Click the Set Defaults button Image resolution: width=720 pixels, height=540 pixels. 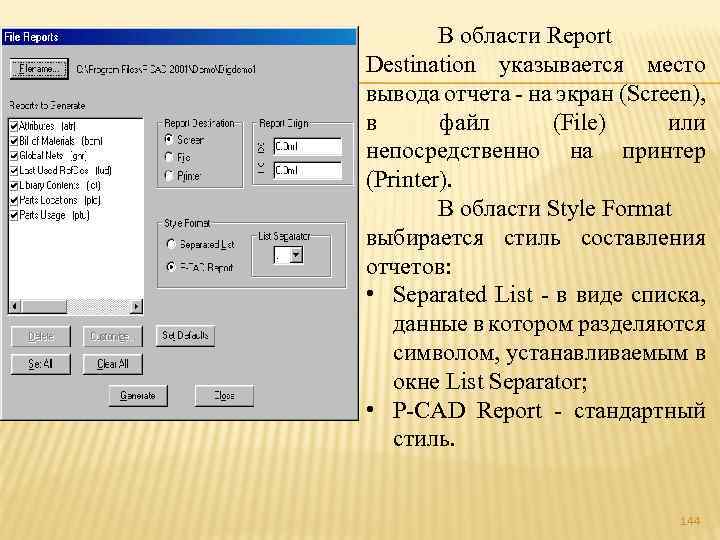click(185, 336)
